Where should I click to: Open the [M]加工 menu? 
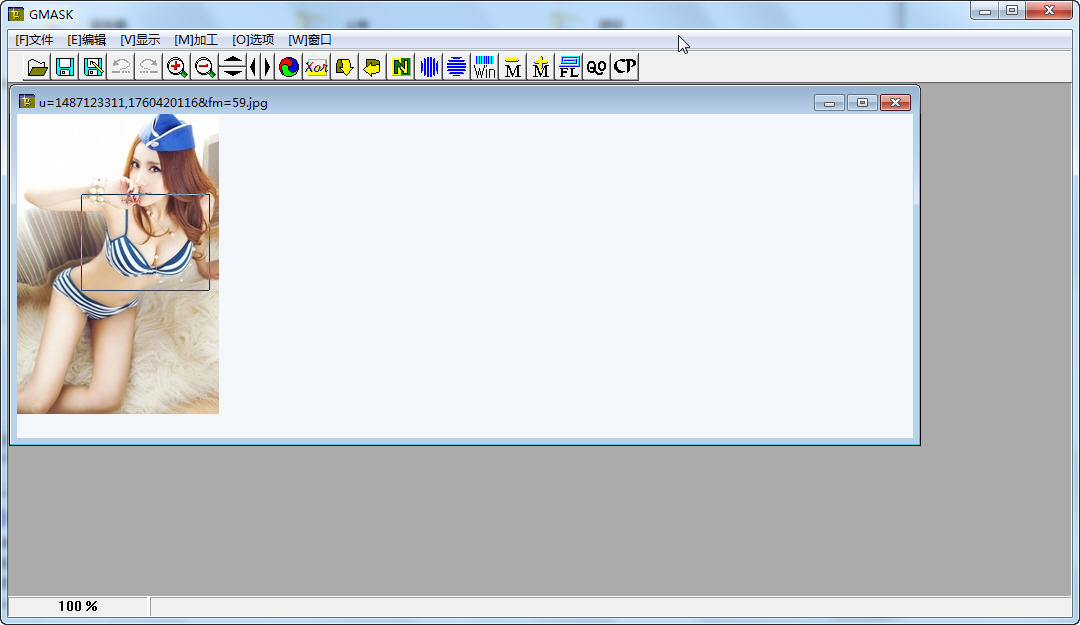click(x=196, y=40)
